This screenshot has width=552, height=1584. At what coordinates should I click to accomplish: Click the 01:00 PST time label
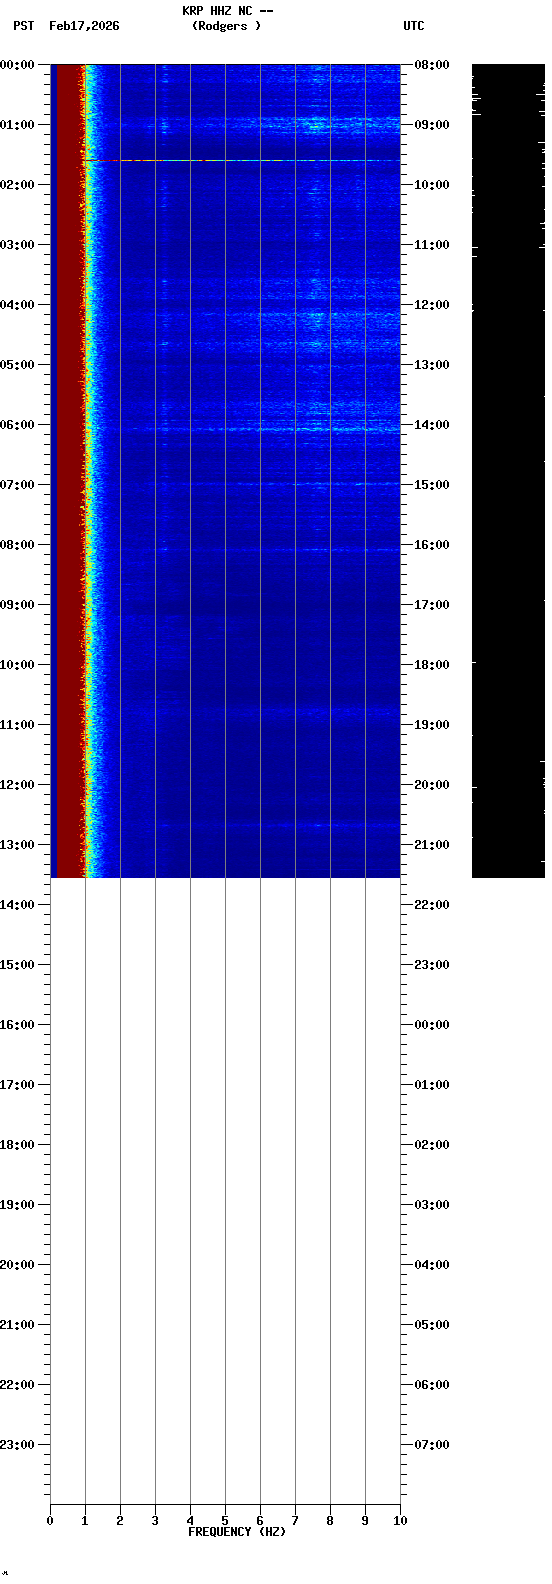17,125
